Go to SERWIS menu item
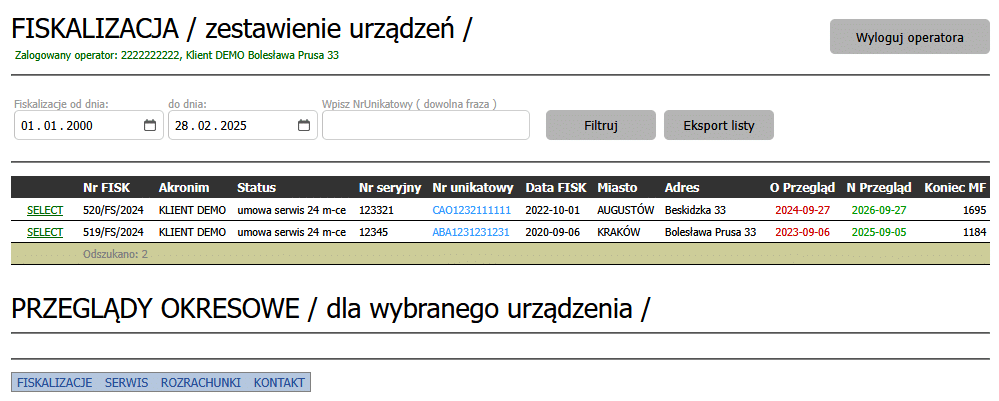The image size is (999, 401). [x=126, y=383]
